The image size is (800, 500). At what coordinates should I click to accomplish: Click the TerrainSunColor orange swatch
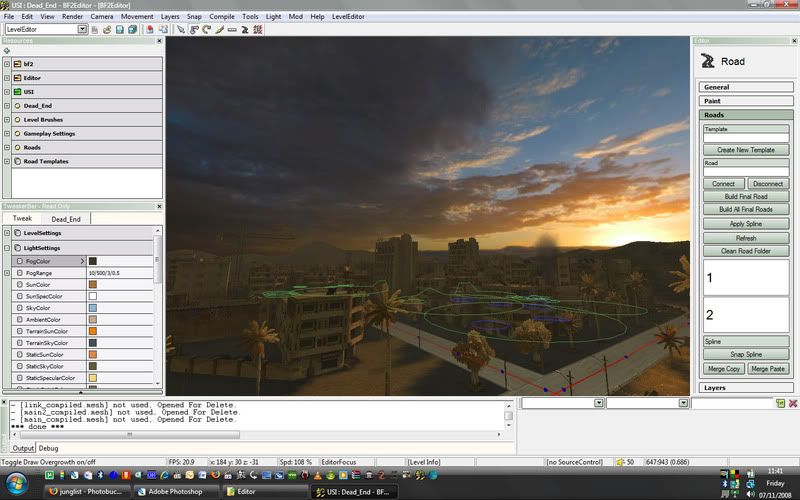(x=93, y=331)
